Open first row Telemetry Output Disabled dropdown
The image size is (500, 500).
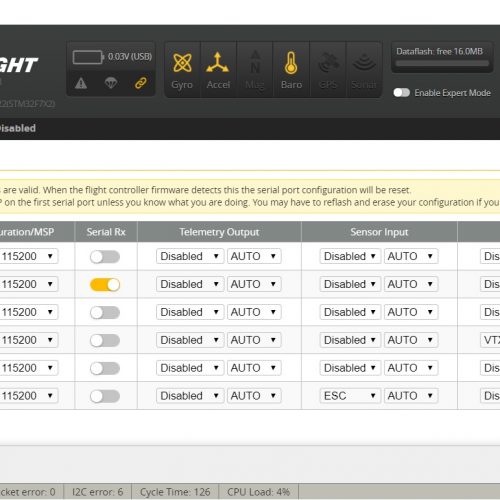tap(189, 256)
